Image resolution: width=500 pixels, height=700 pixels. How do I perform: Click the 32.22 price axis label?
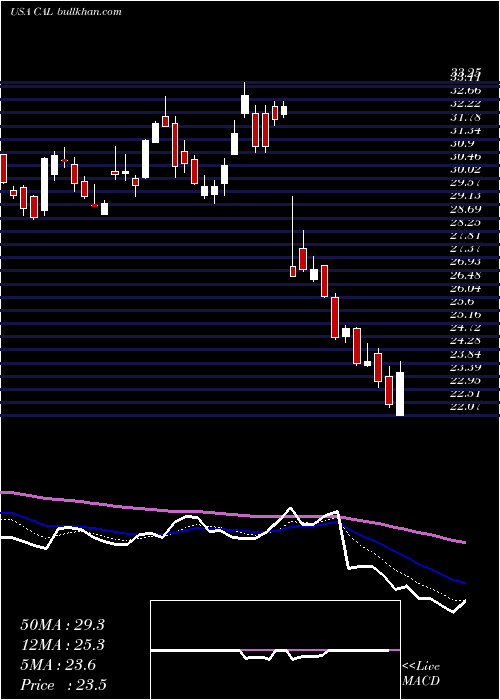pos(466,104)
